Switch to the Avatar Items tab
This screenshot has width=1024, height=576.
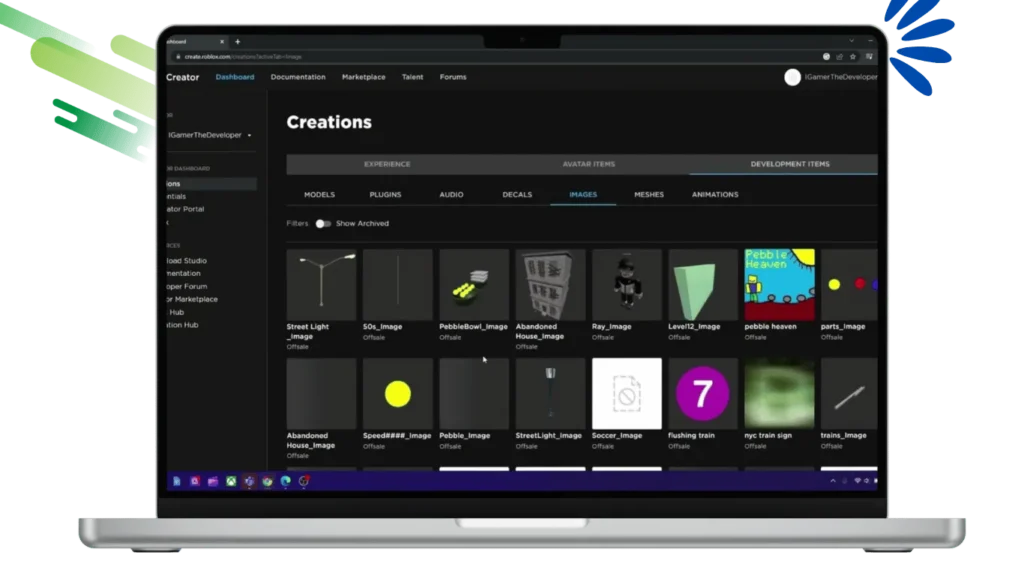589,164
